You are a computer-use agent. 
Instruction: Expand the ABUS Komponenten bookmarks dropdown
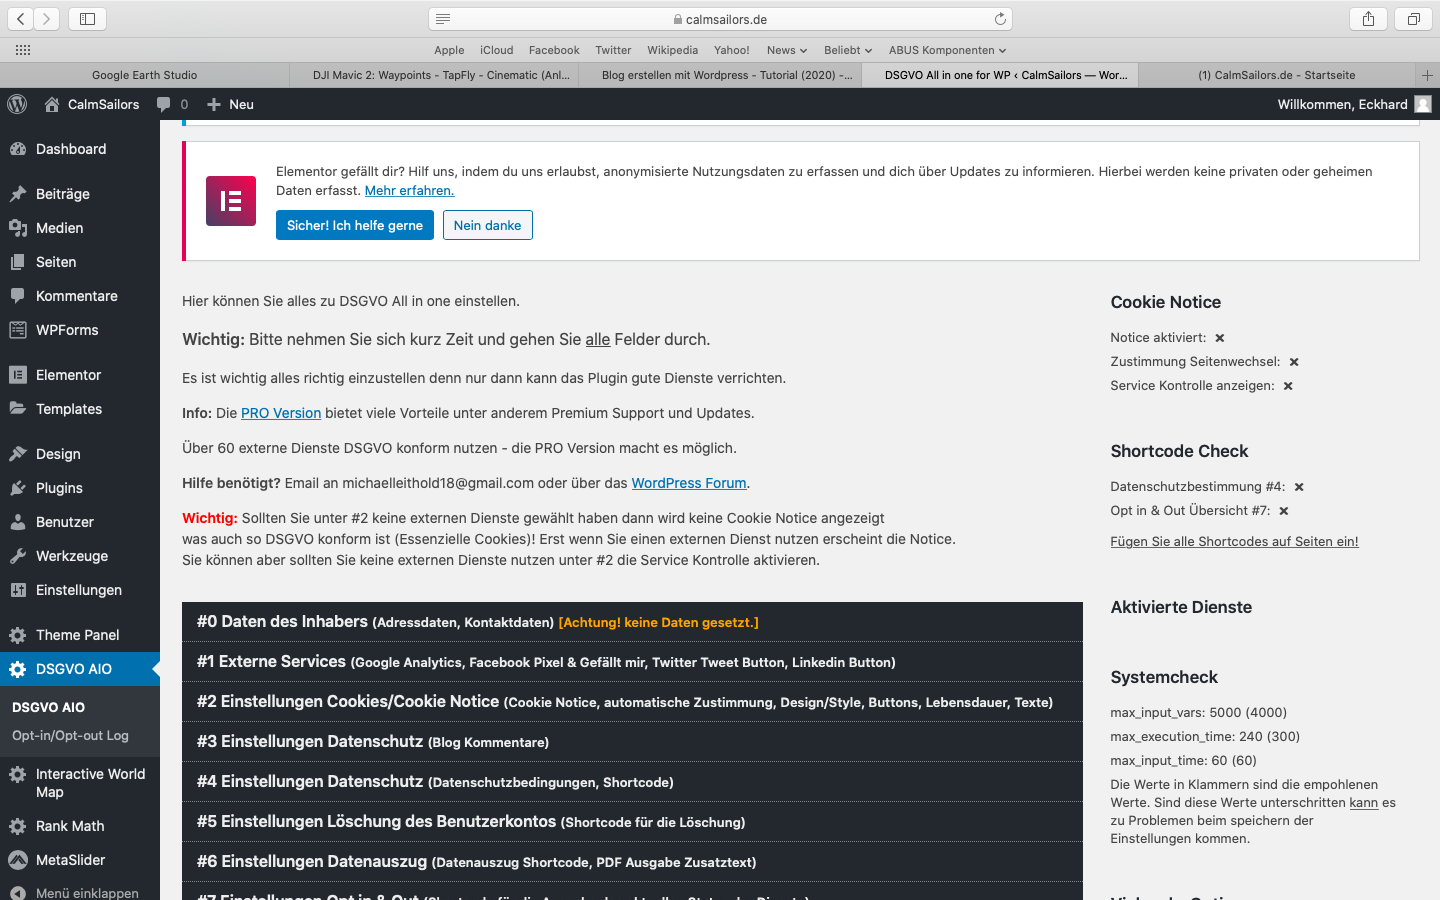(x=947, y=50)
